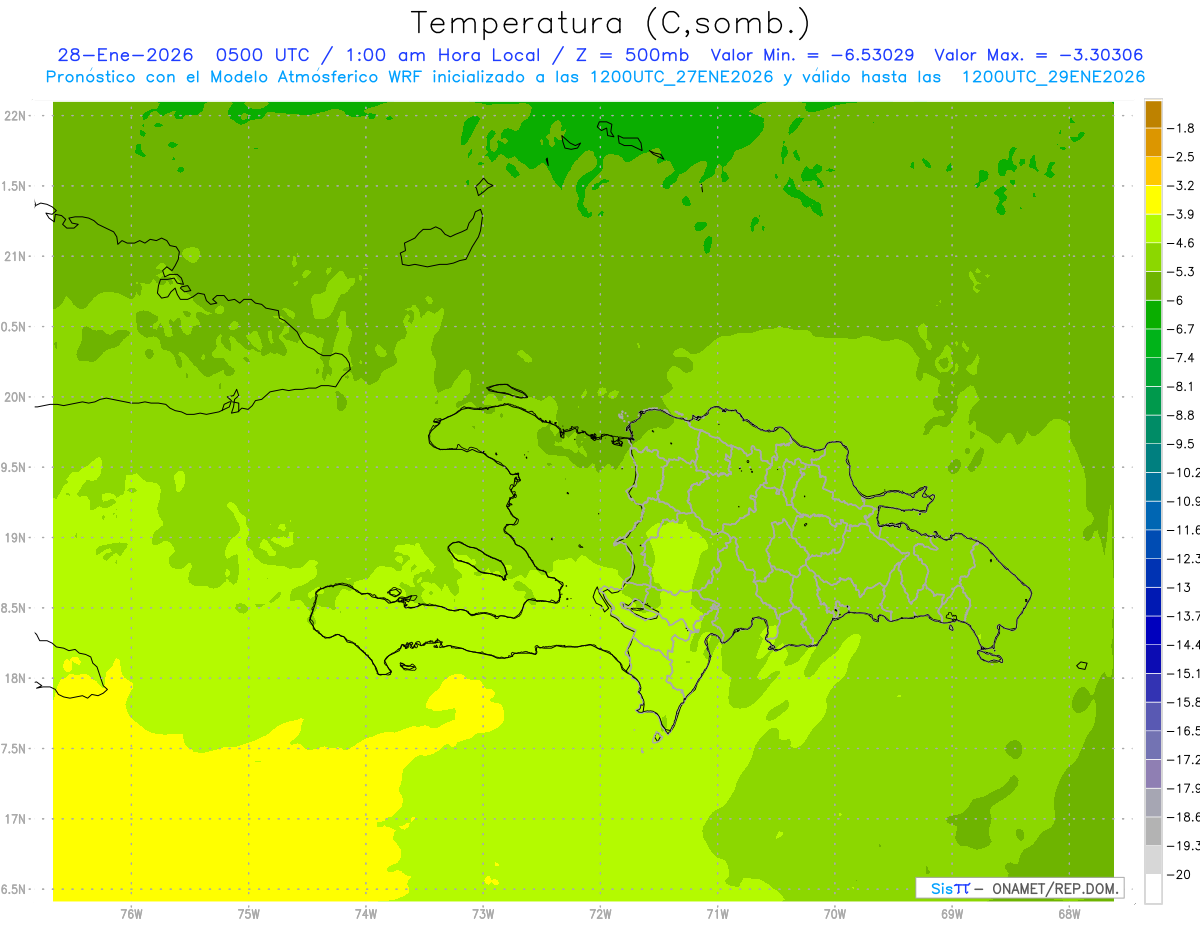Click the "-1.8" legend value
This screenshot has width=1200, height=927.
coord(1180,128)
